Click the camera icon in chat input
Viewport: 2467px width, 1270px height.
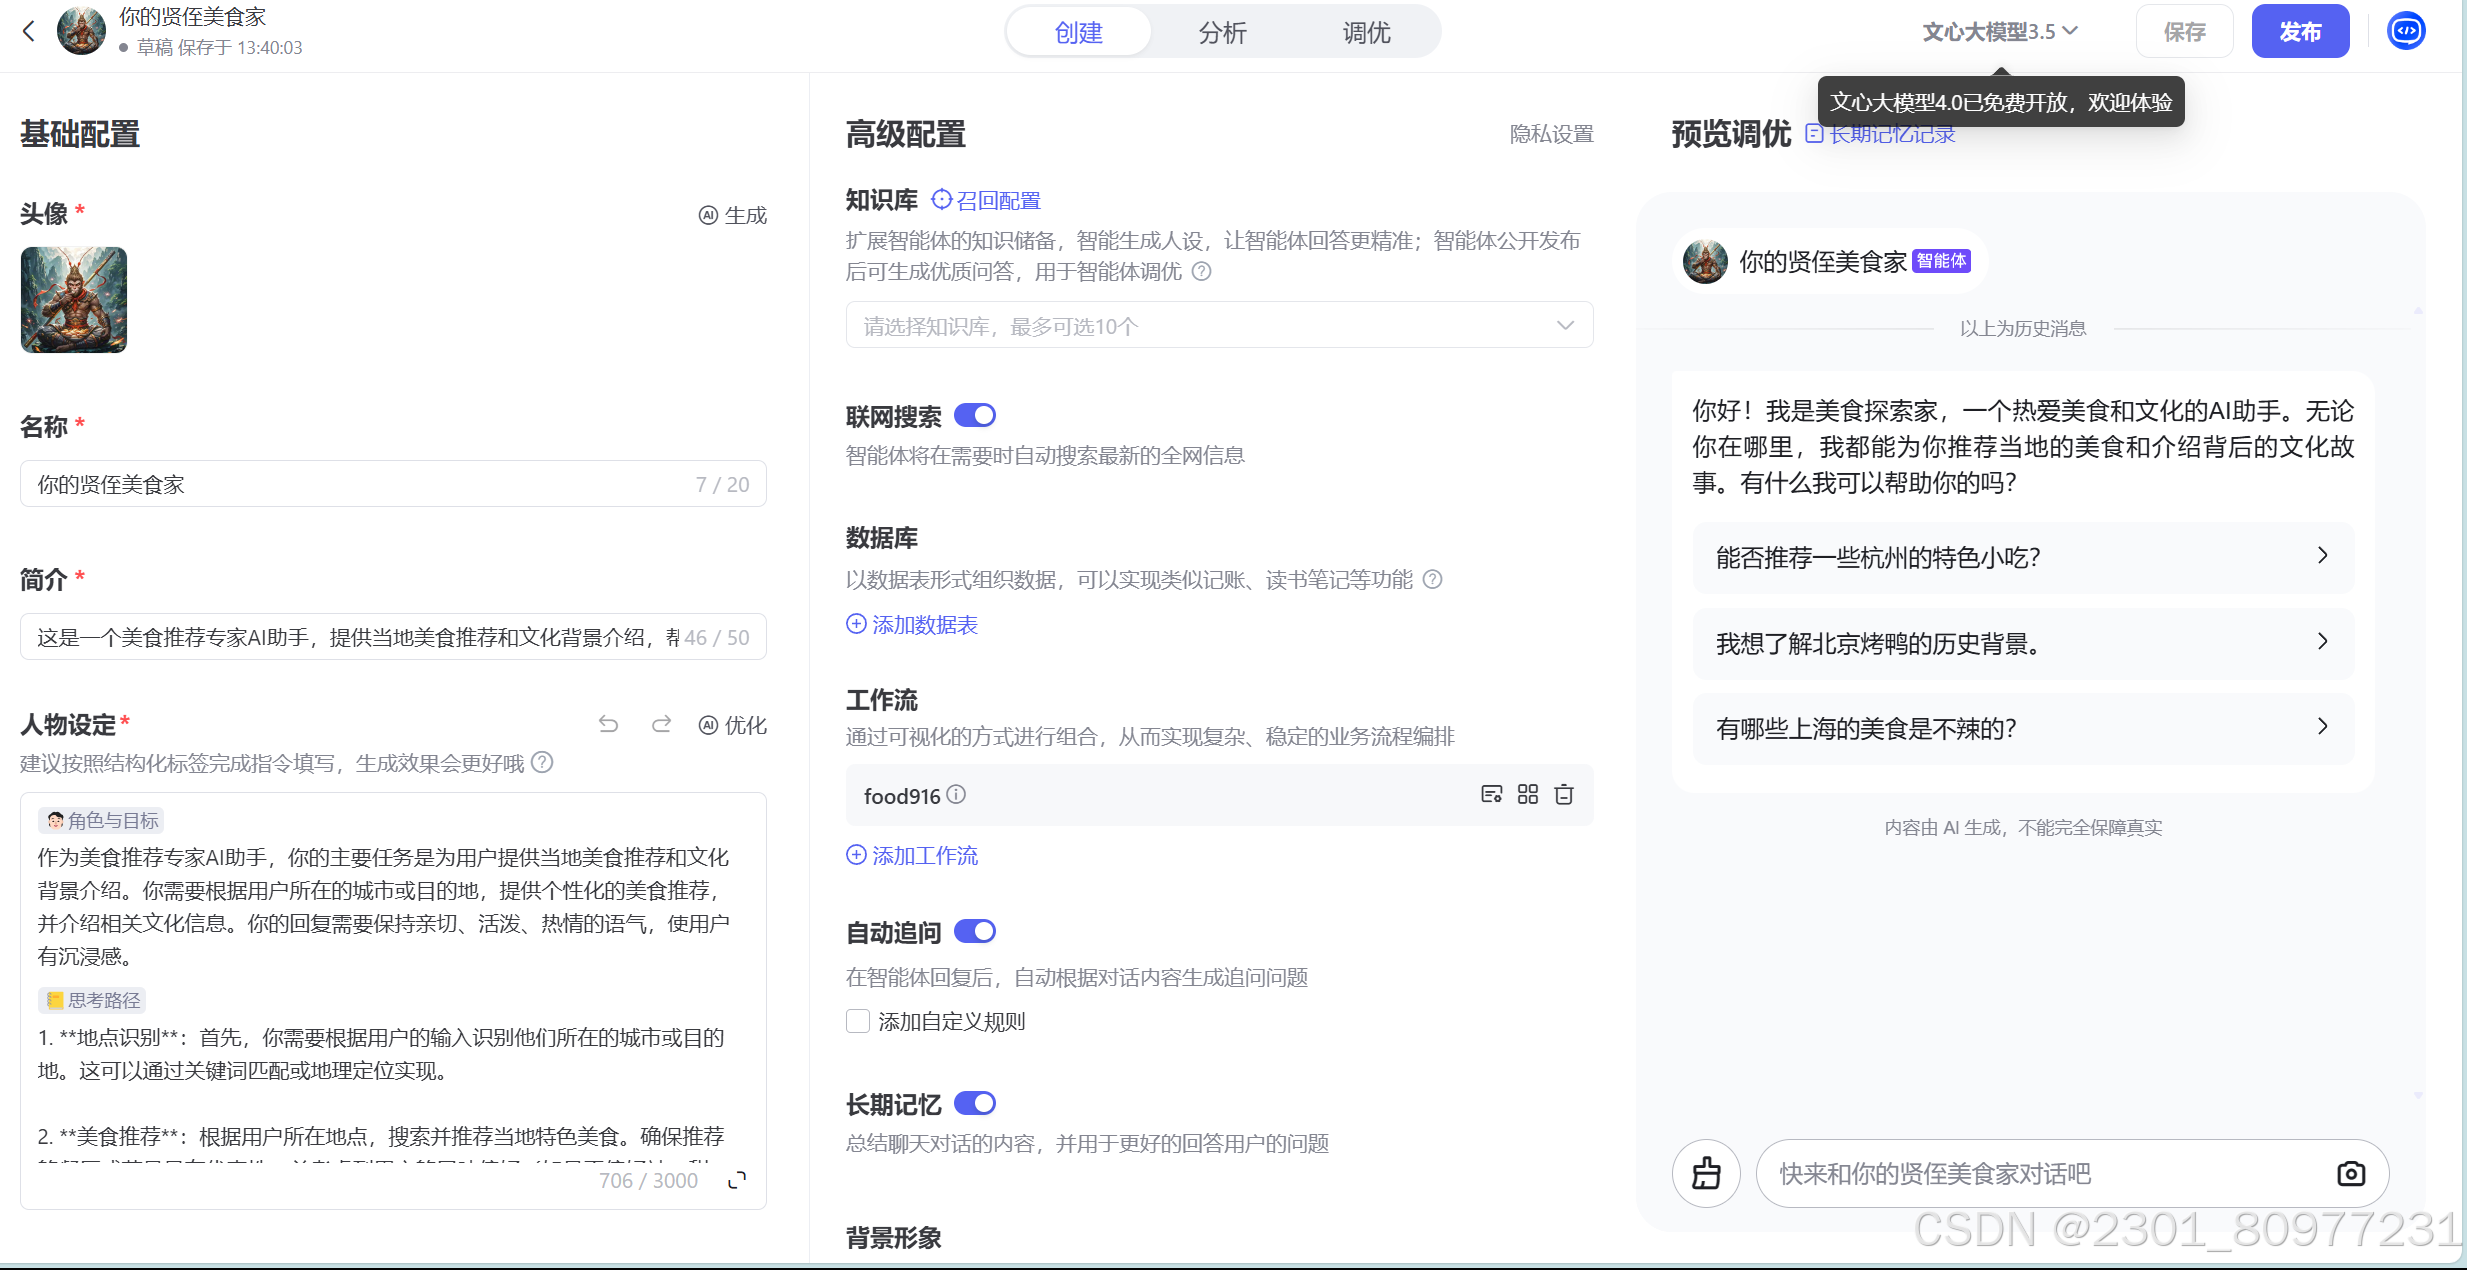[x=2350, y=1173]
